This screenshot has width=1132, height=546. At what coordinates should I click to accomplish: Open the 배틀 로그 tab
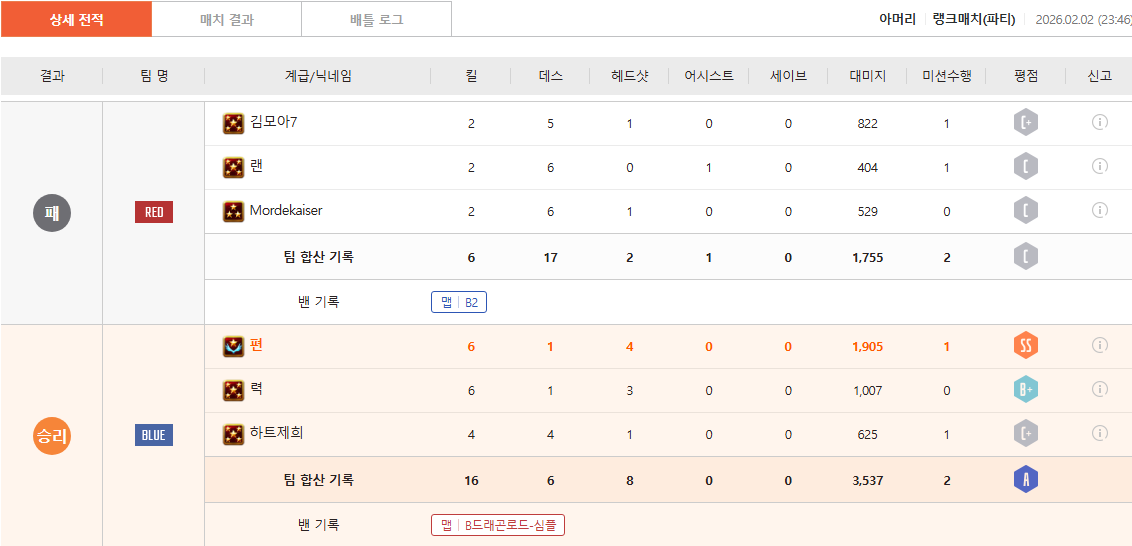(x=376, y=19)
